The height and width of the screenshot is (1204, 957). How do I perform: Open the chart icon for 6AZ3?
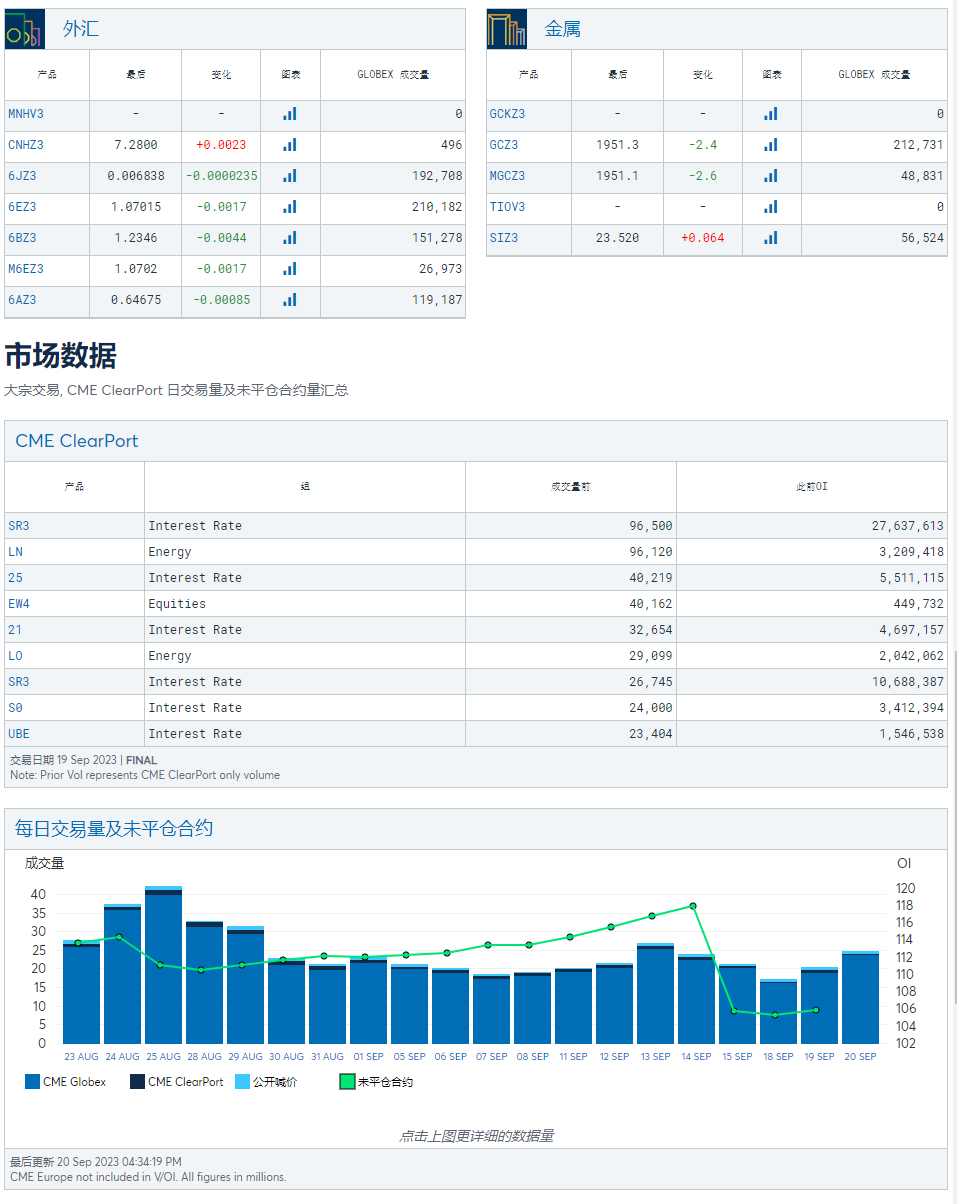click(290, 300)
